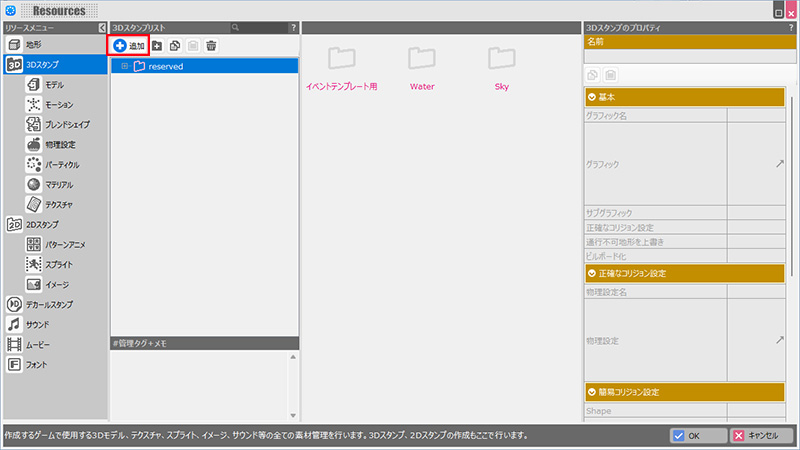800x450 pixels.
Task: Click the search field in 3Dスタンプリスト header
Action: 259,28
